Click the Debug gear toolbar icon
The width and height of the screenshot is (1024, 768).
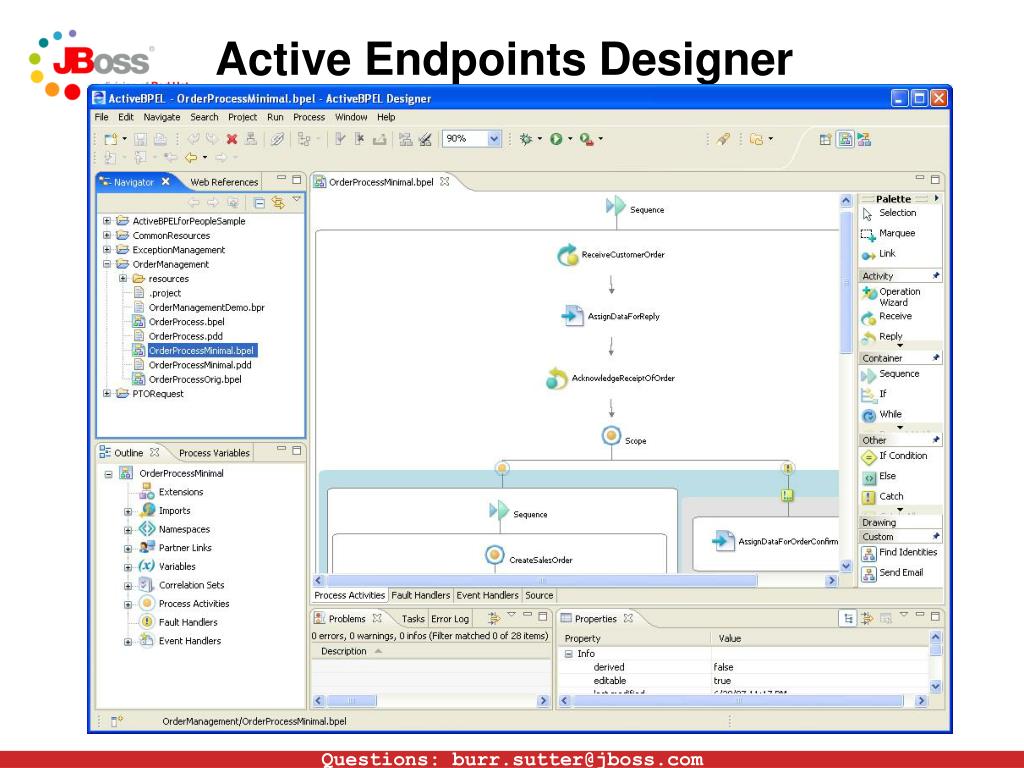(526, 139)
